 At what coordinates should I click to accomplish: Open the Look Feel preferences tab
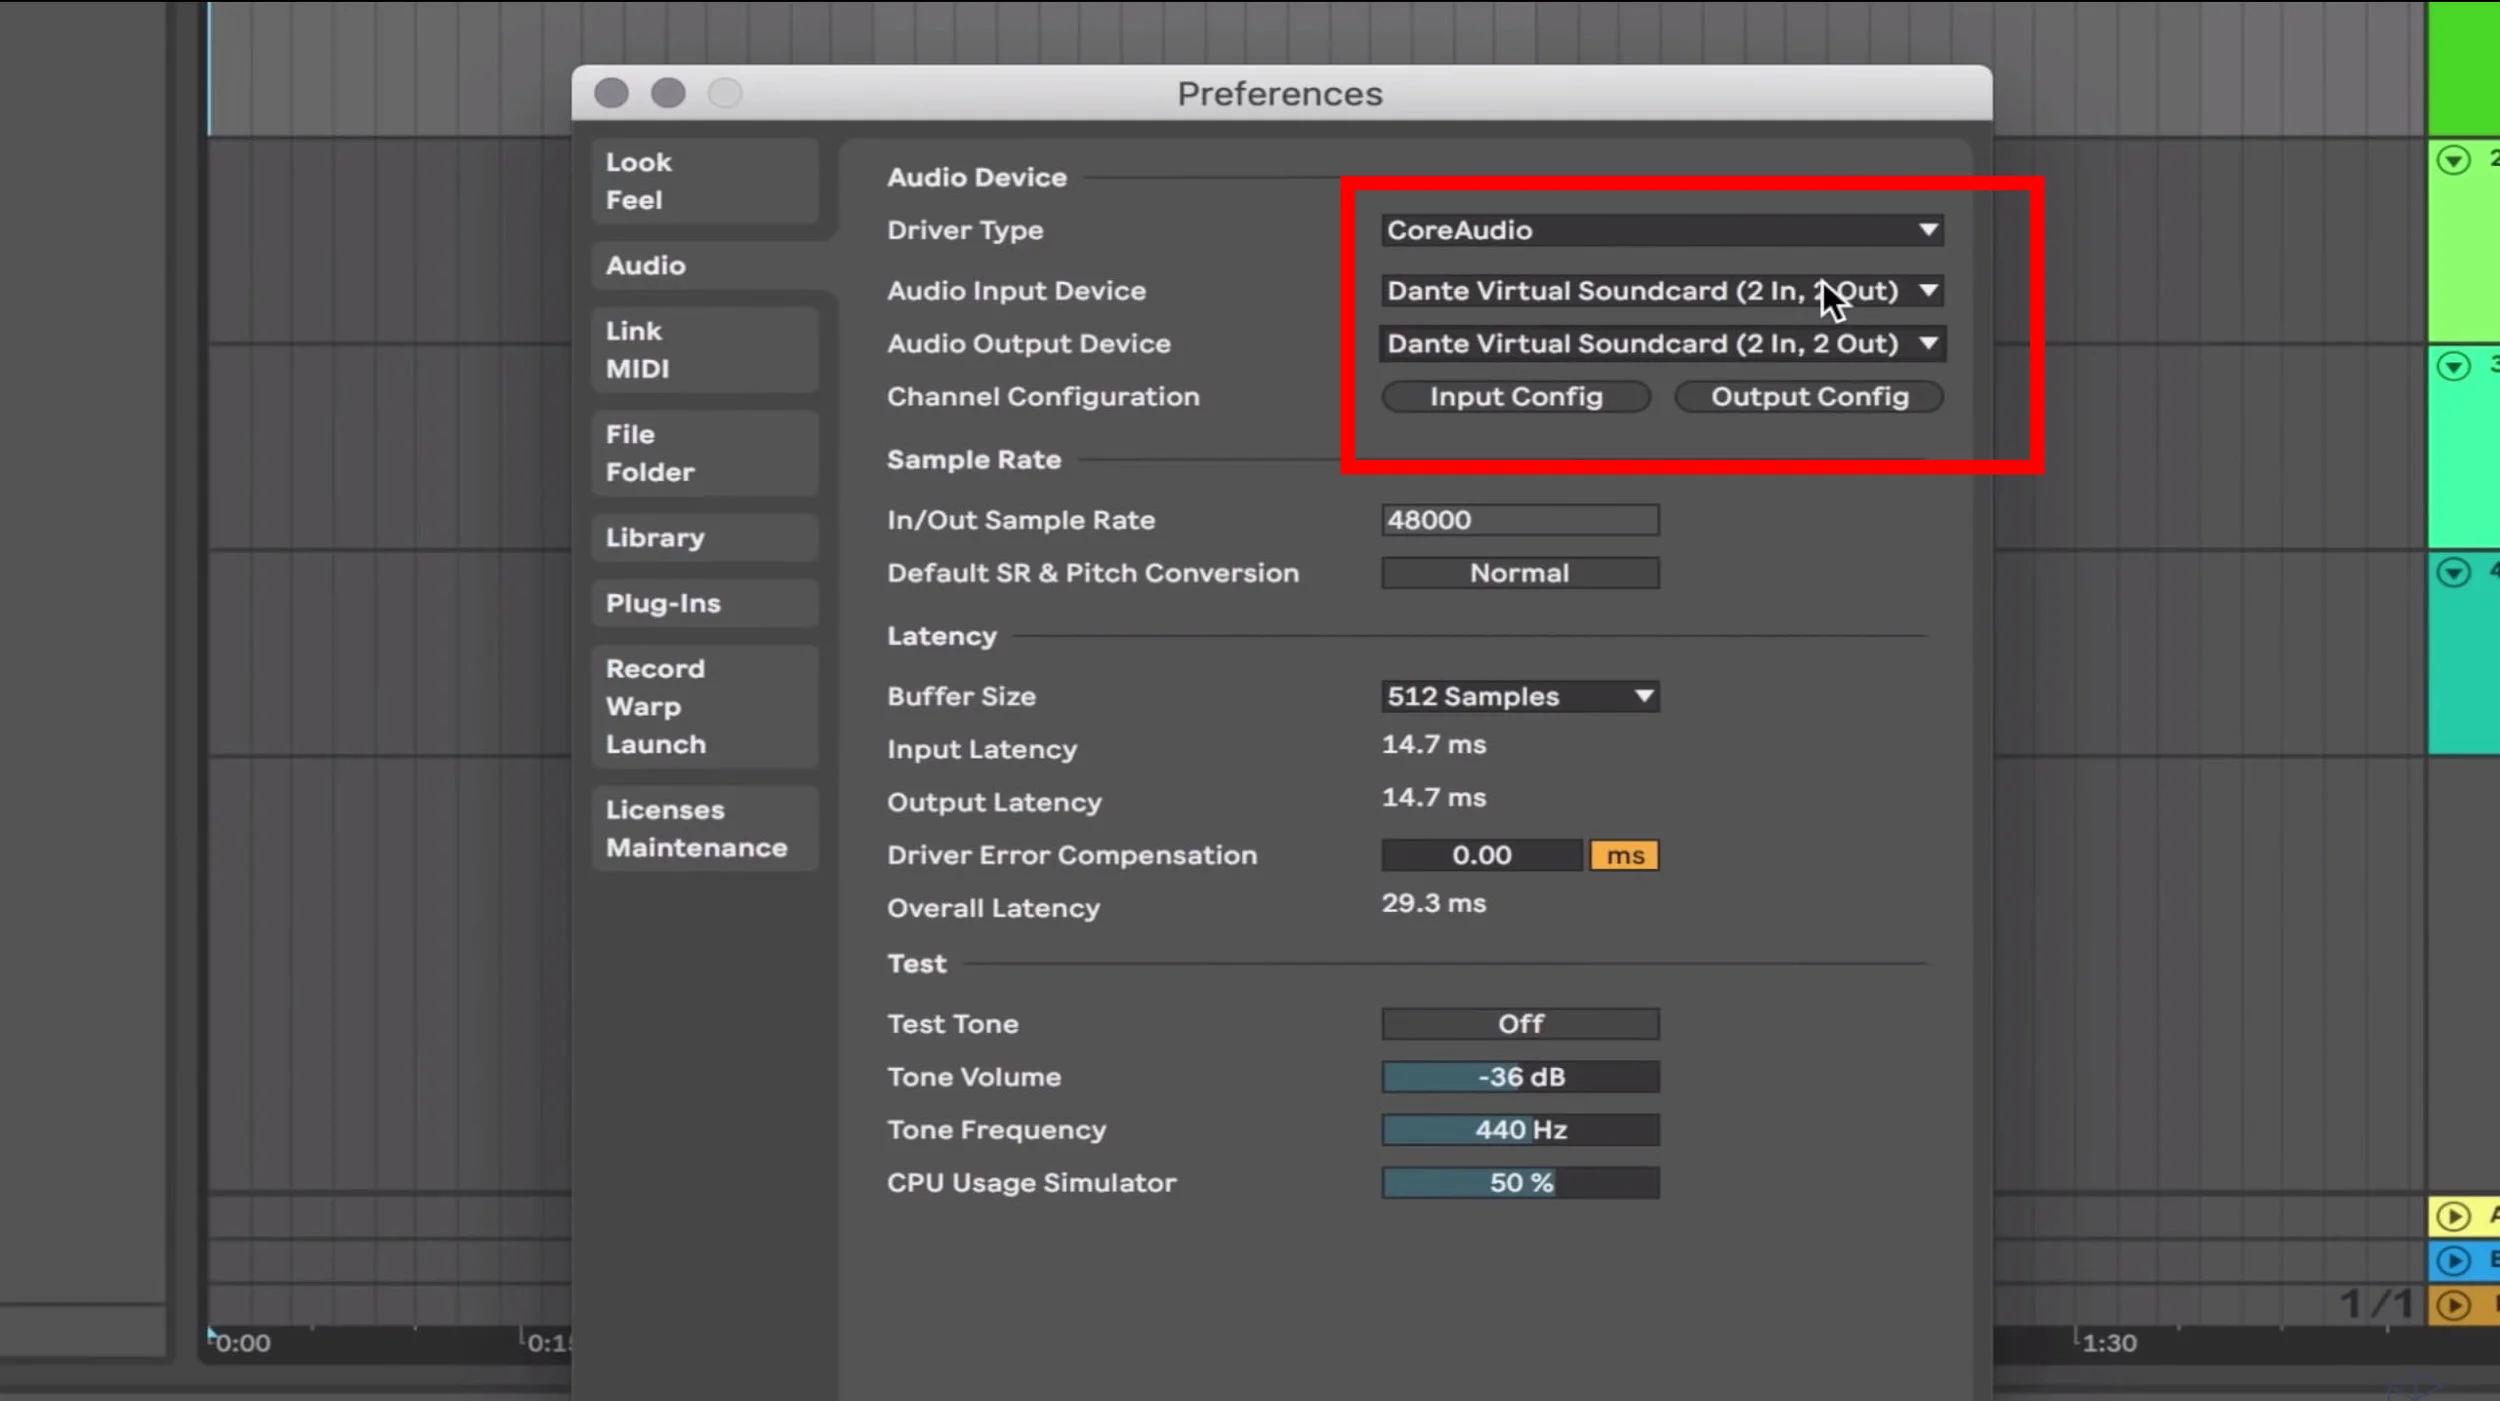(x=705, y=181)
